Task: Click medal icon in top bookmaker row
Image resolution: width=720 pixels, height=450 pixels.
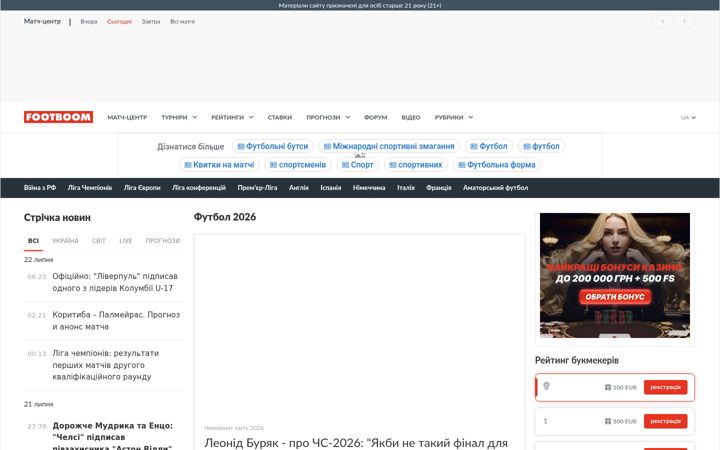Action: [546, 386]
